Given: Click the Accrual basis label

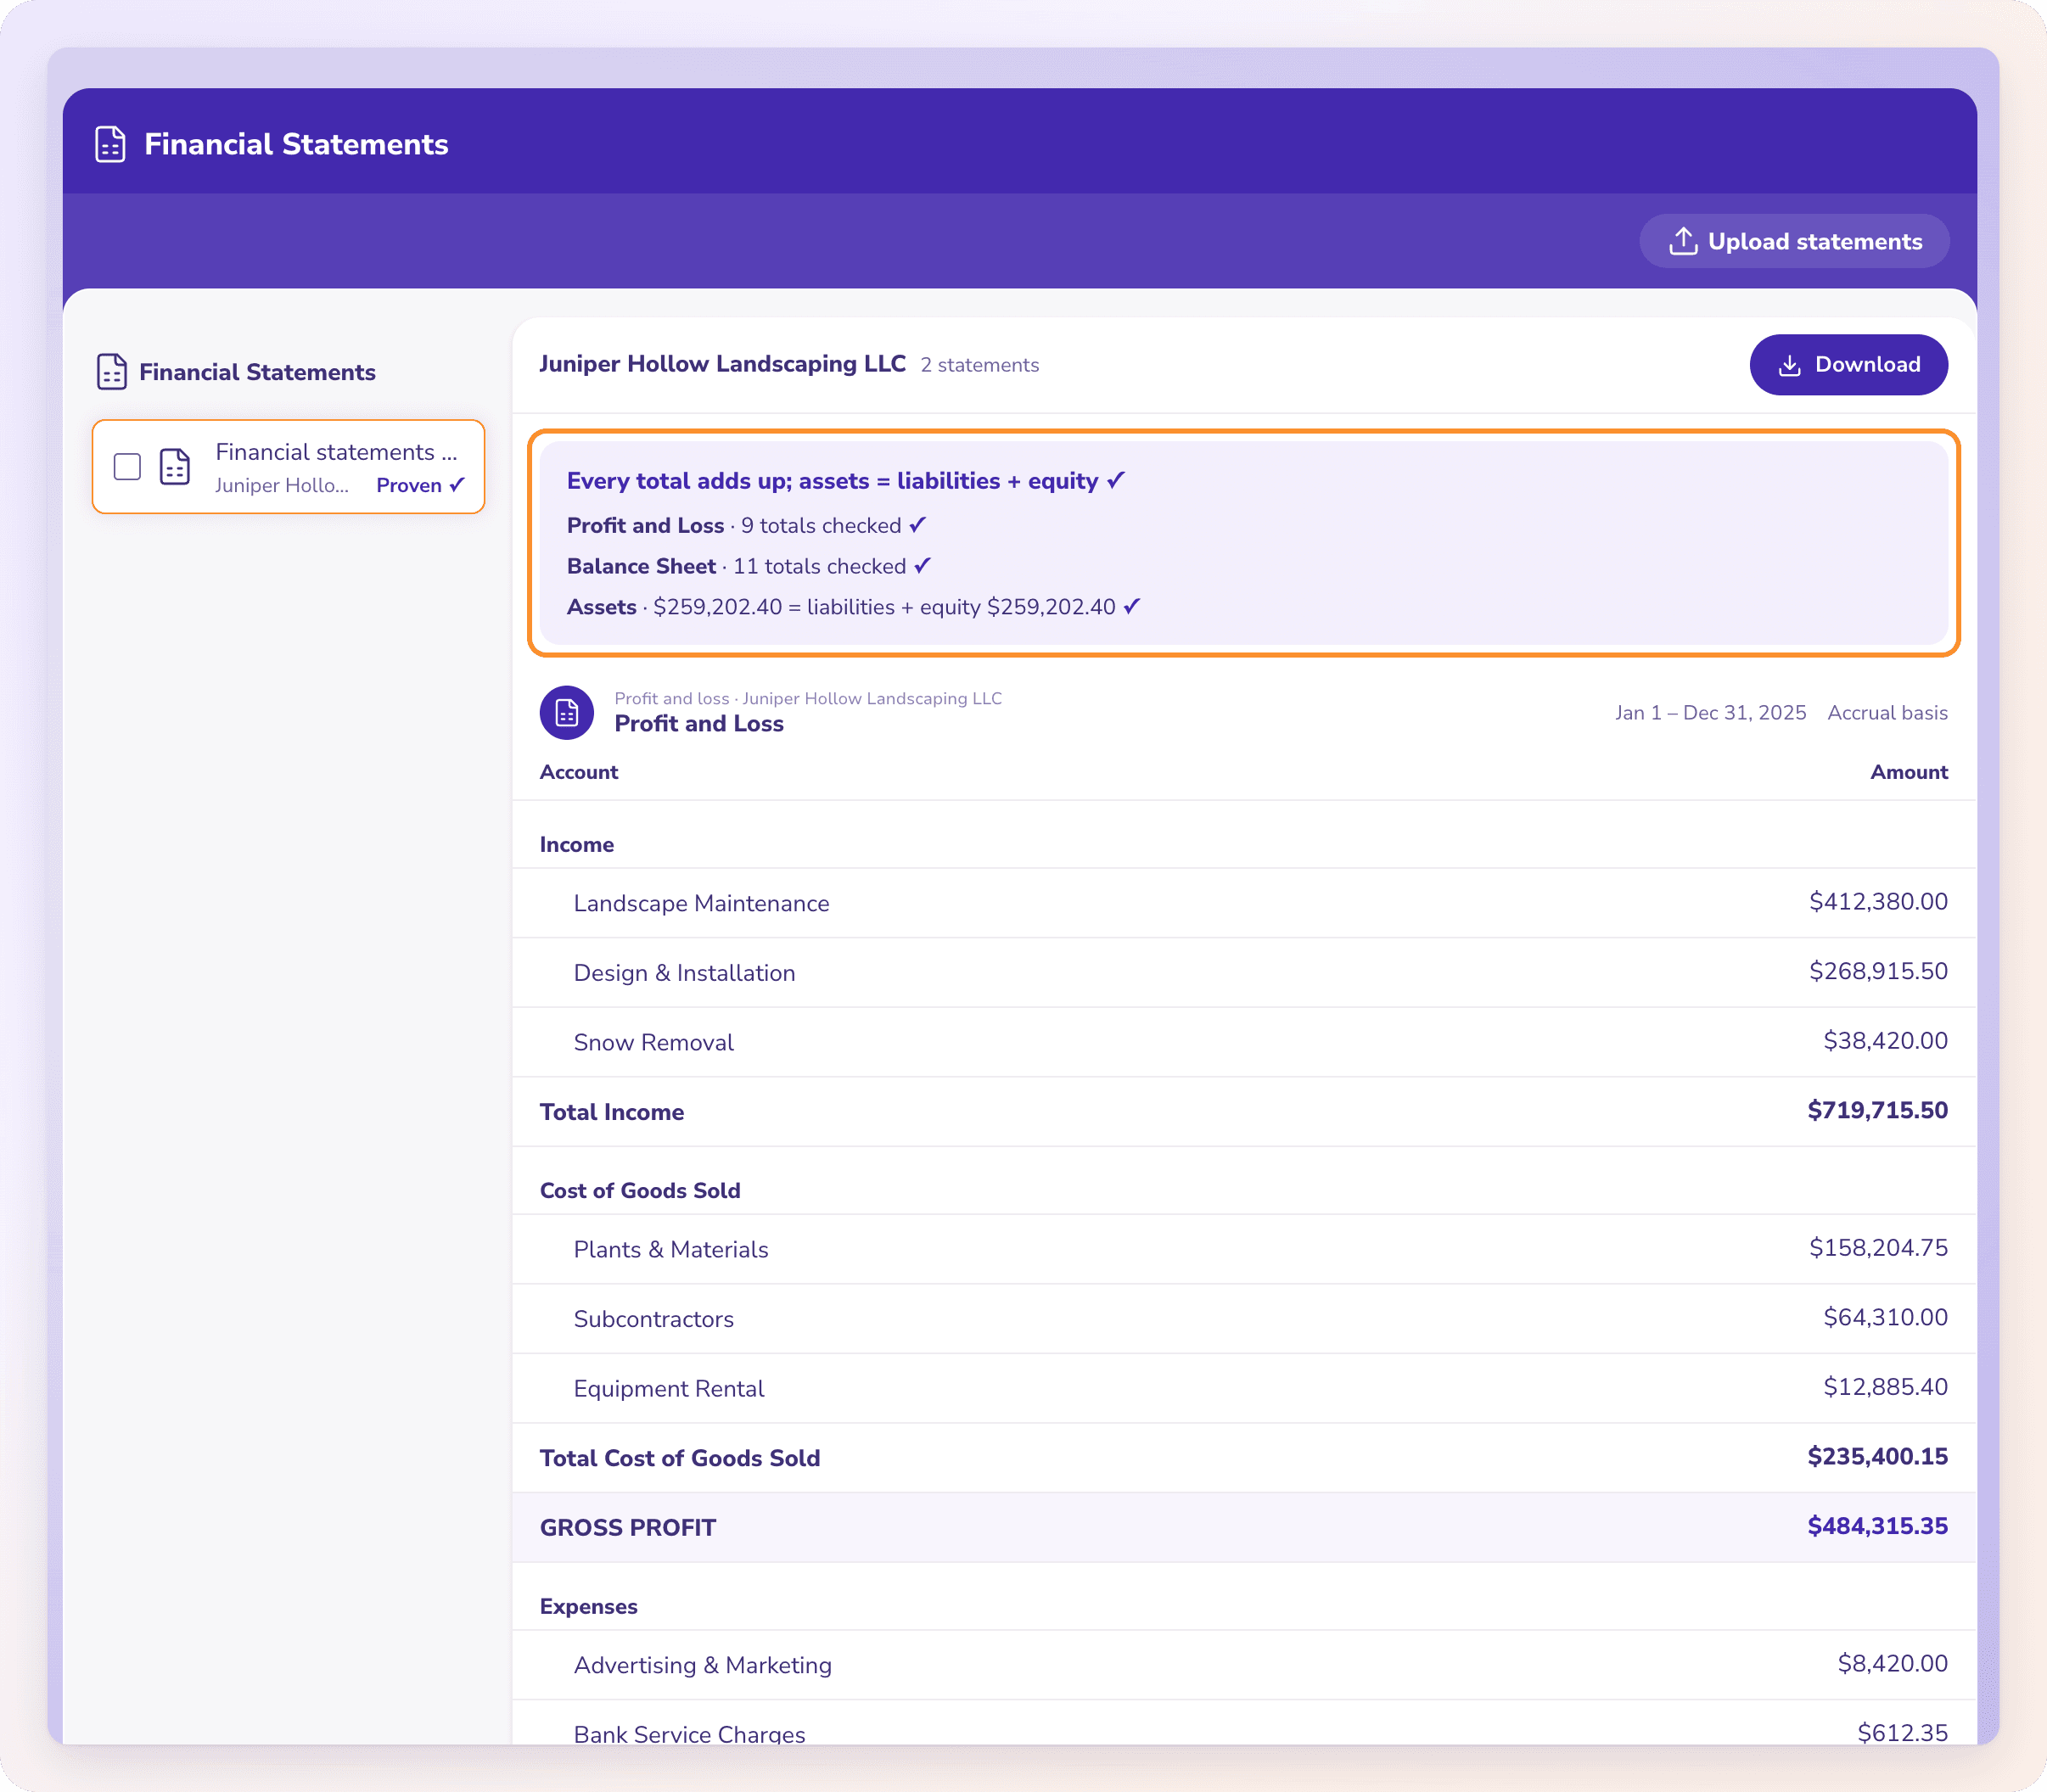Looking at the screenshot, I should point(1887,713).
